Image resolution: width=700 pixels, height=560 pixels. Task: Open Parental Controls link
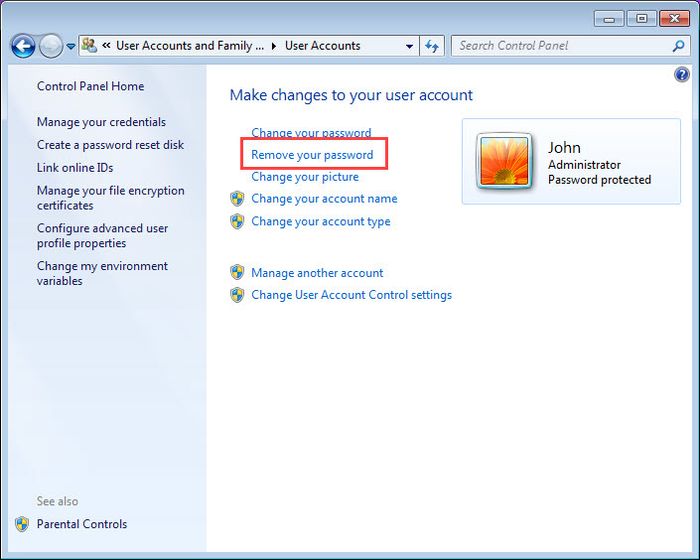click(x=82, y=524)
